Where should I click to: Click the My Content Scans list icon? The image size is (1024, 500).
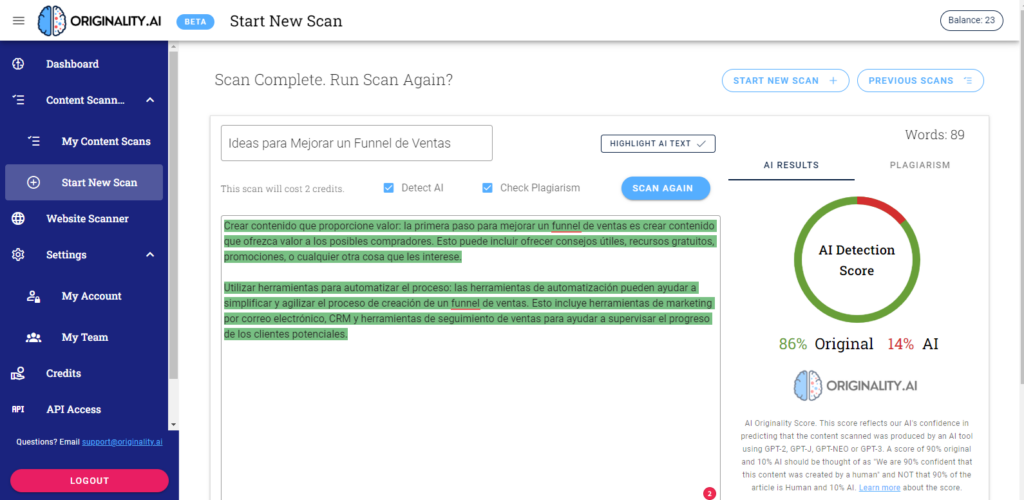[x=34, y=141]
